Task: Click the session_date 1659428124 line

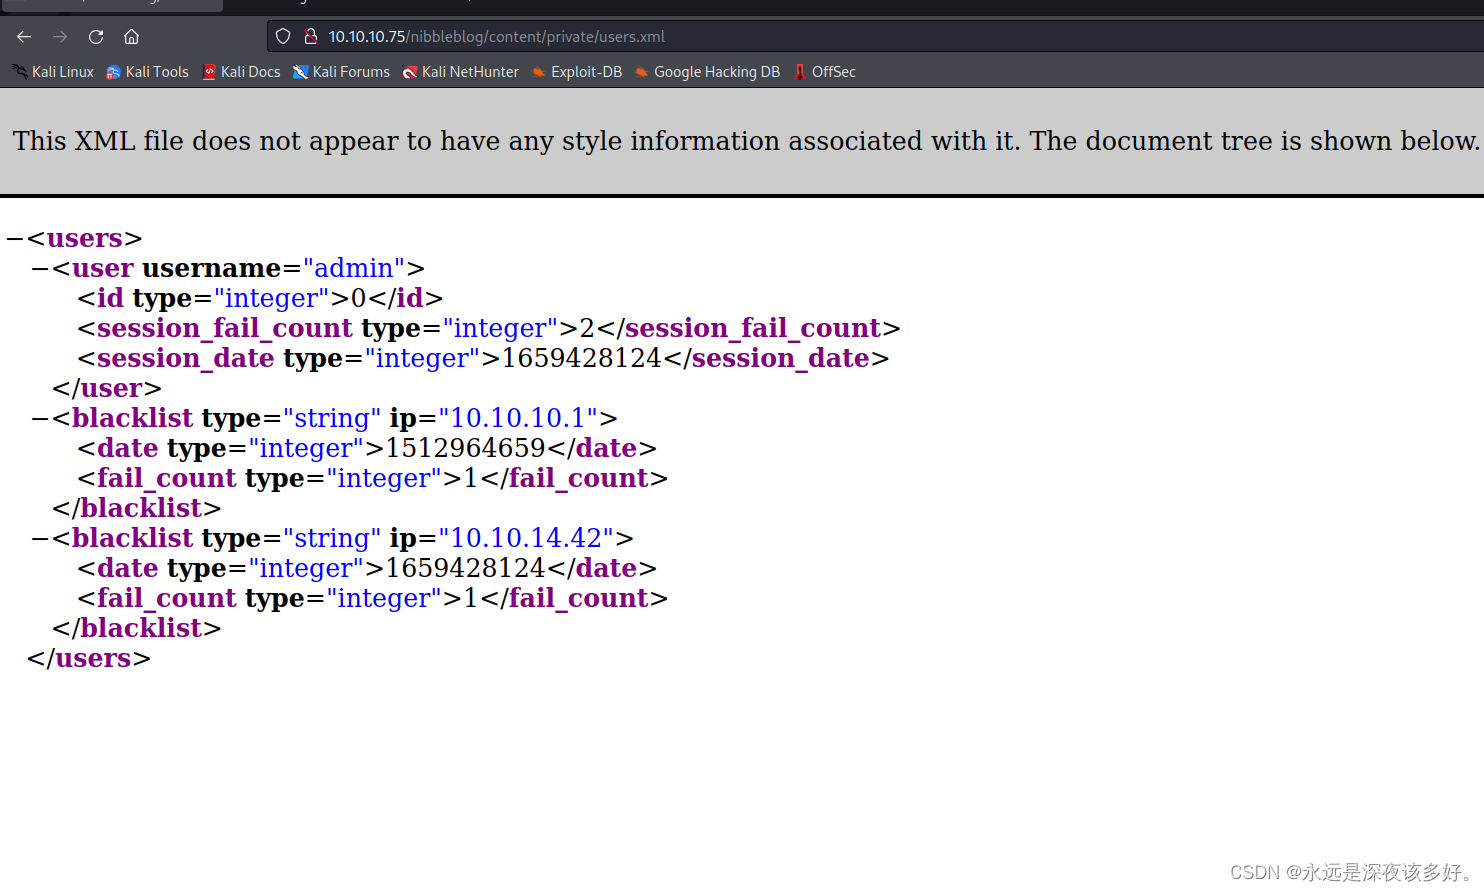Action: [x=483, y=358]
